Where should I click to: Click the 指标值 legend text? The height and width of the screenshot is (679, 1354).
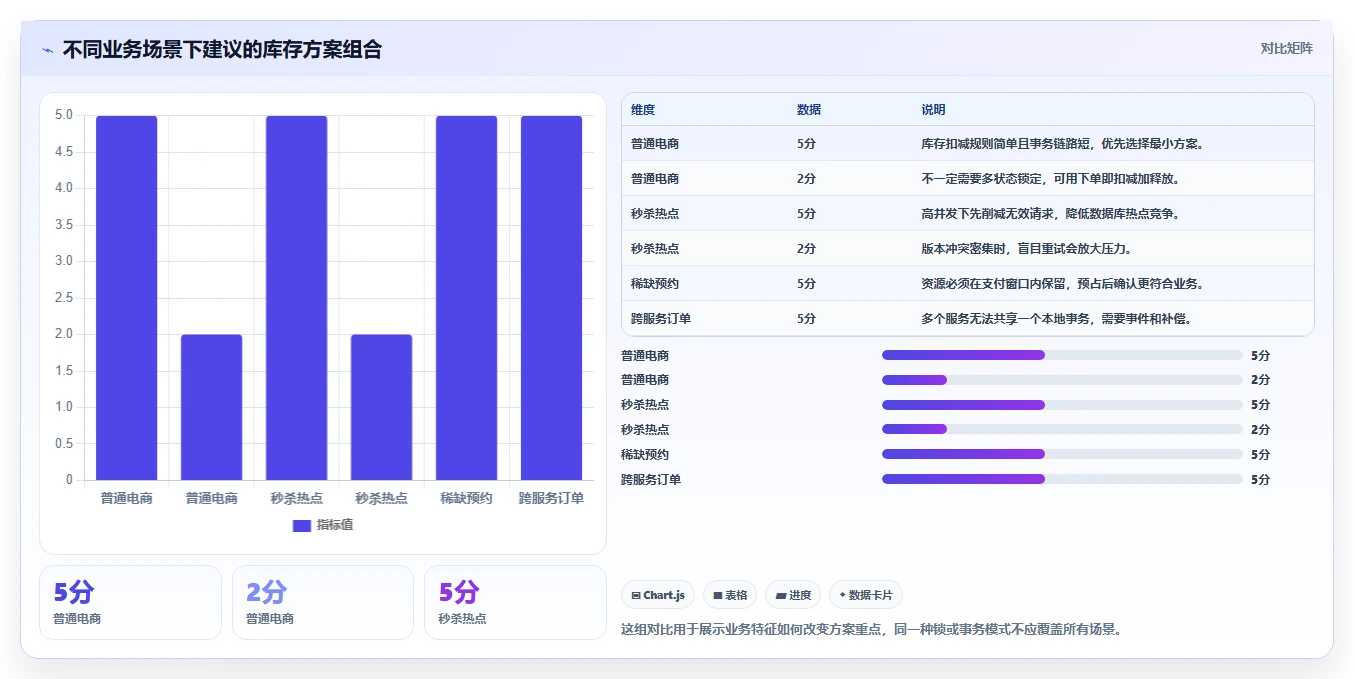[x=335, y=525]
